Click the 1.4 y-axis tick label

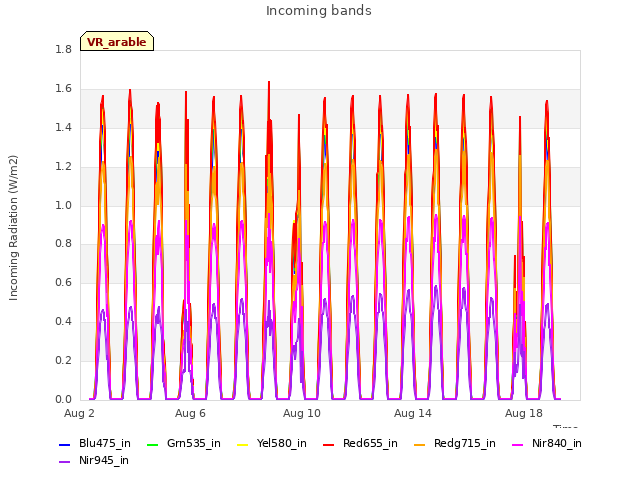tap(63, 128)
